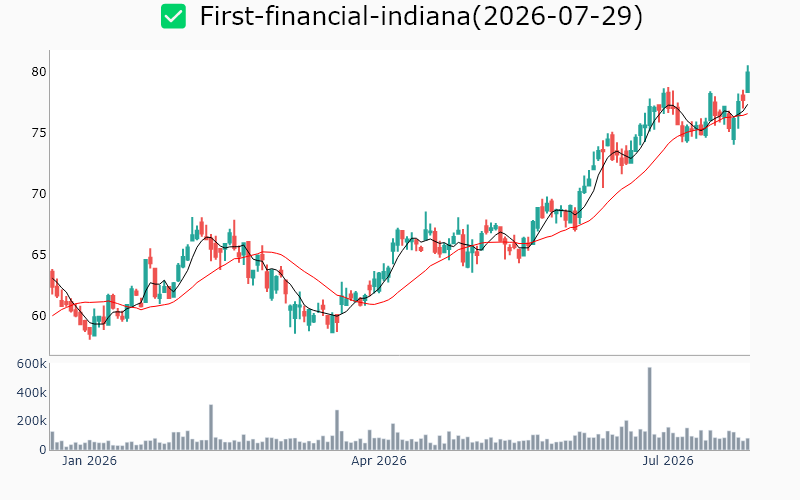Click the Jan 2026 x-axis label

[x=89, y=461]
